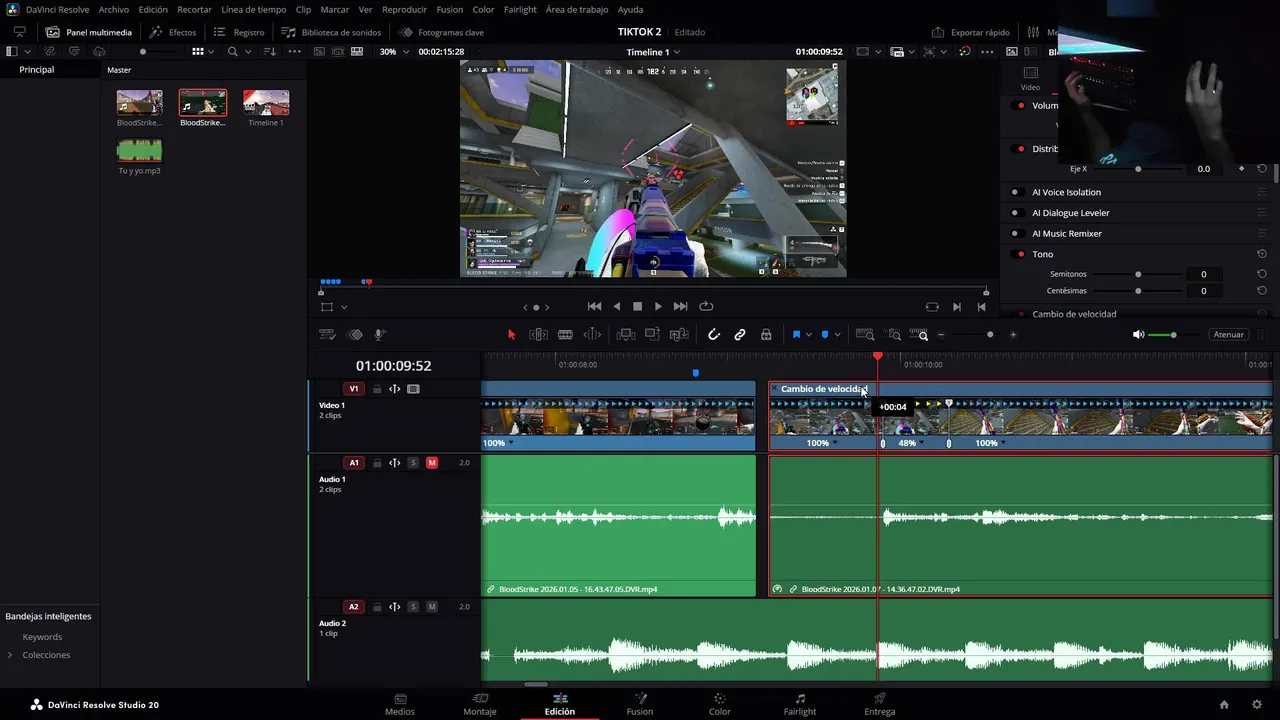Adjust the timeline zoom slider

point(990,335)
